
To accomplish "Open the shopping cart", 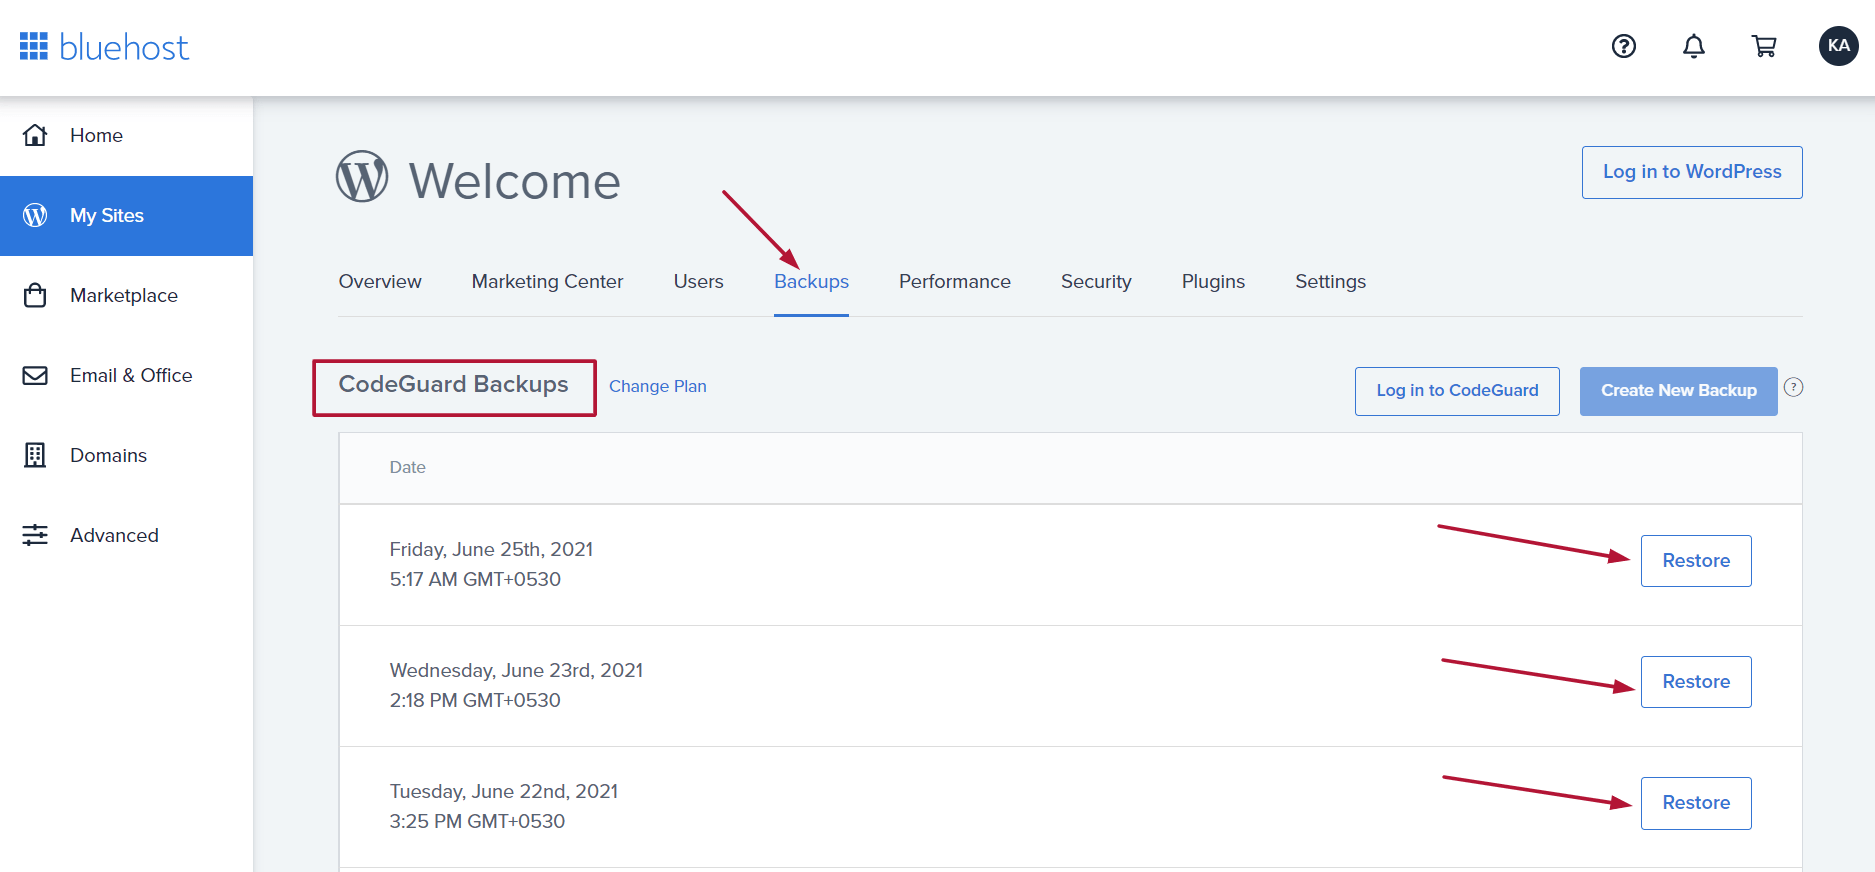I will coord(1764,46).
